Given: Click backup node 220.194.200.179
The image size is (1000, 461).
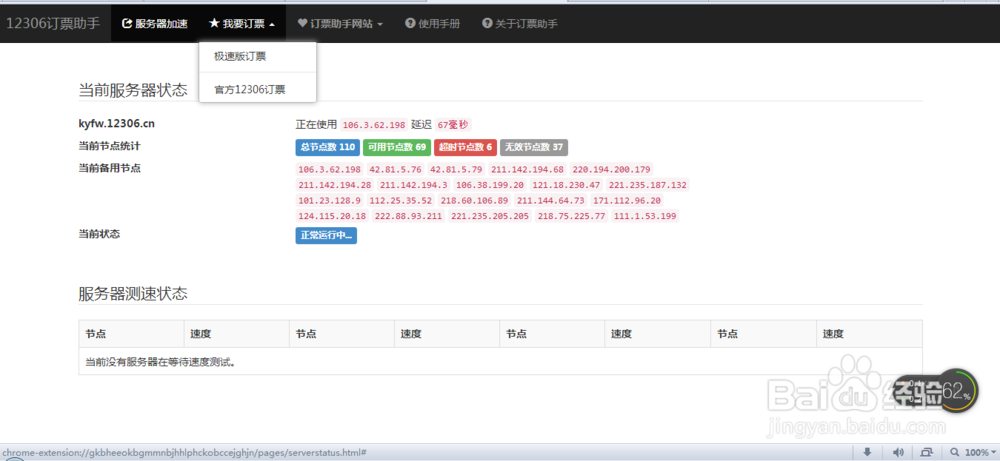Looking at the screenshot, I should point(611,170).
